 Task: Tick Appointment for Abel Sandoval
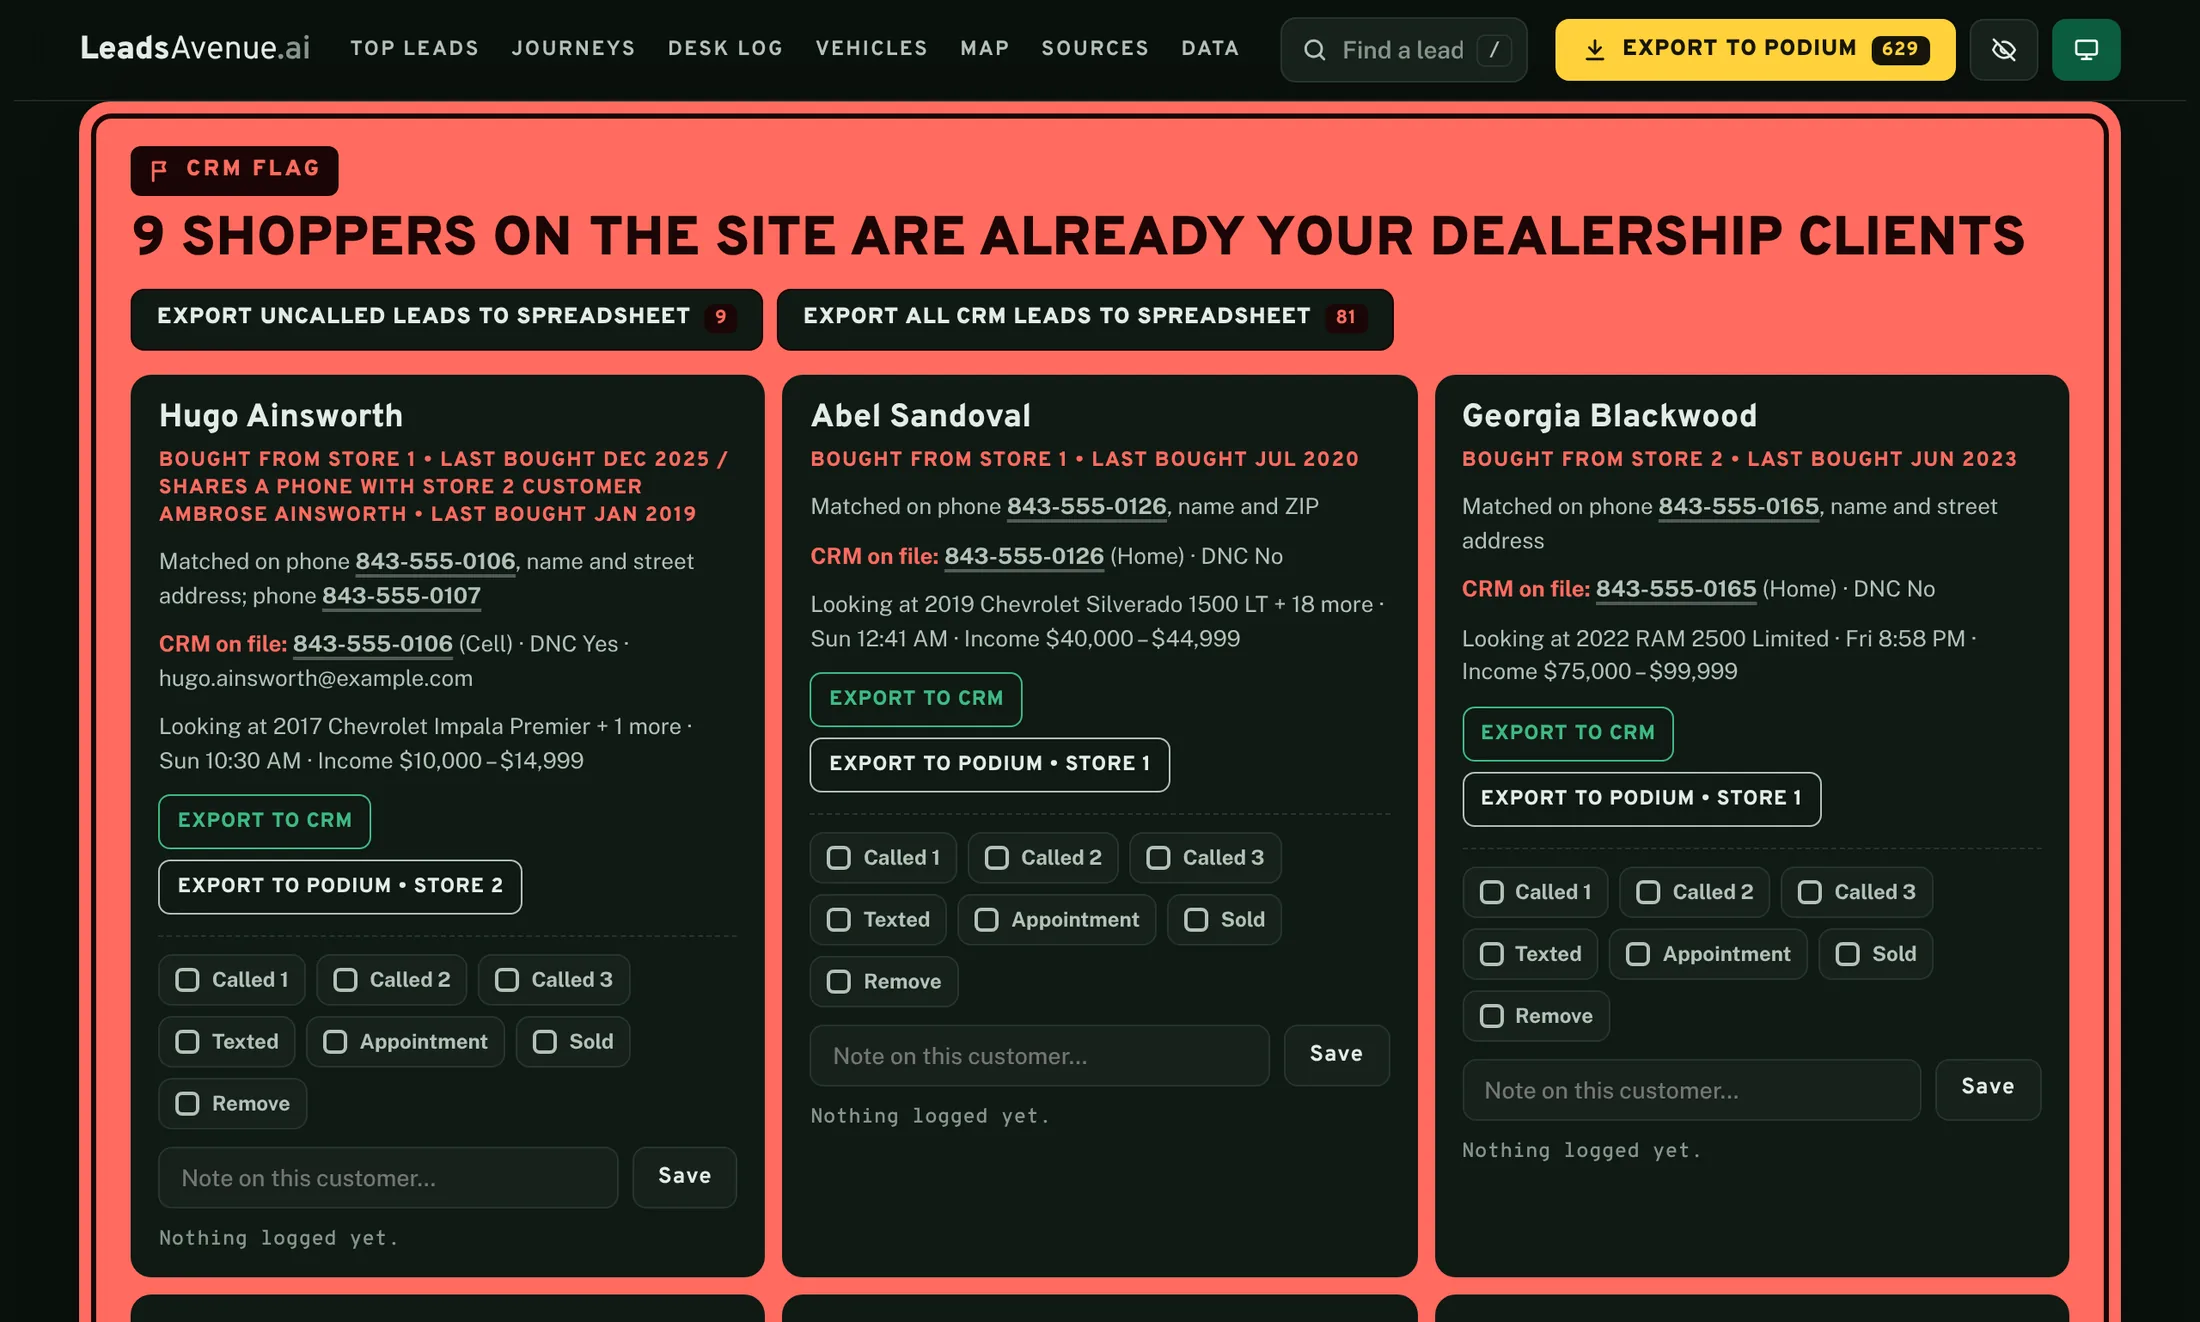click(x=1056, y=920)
